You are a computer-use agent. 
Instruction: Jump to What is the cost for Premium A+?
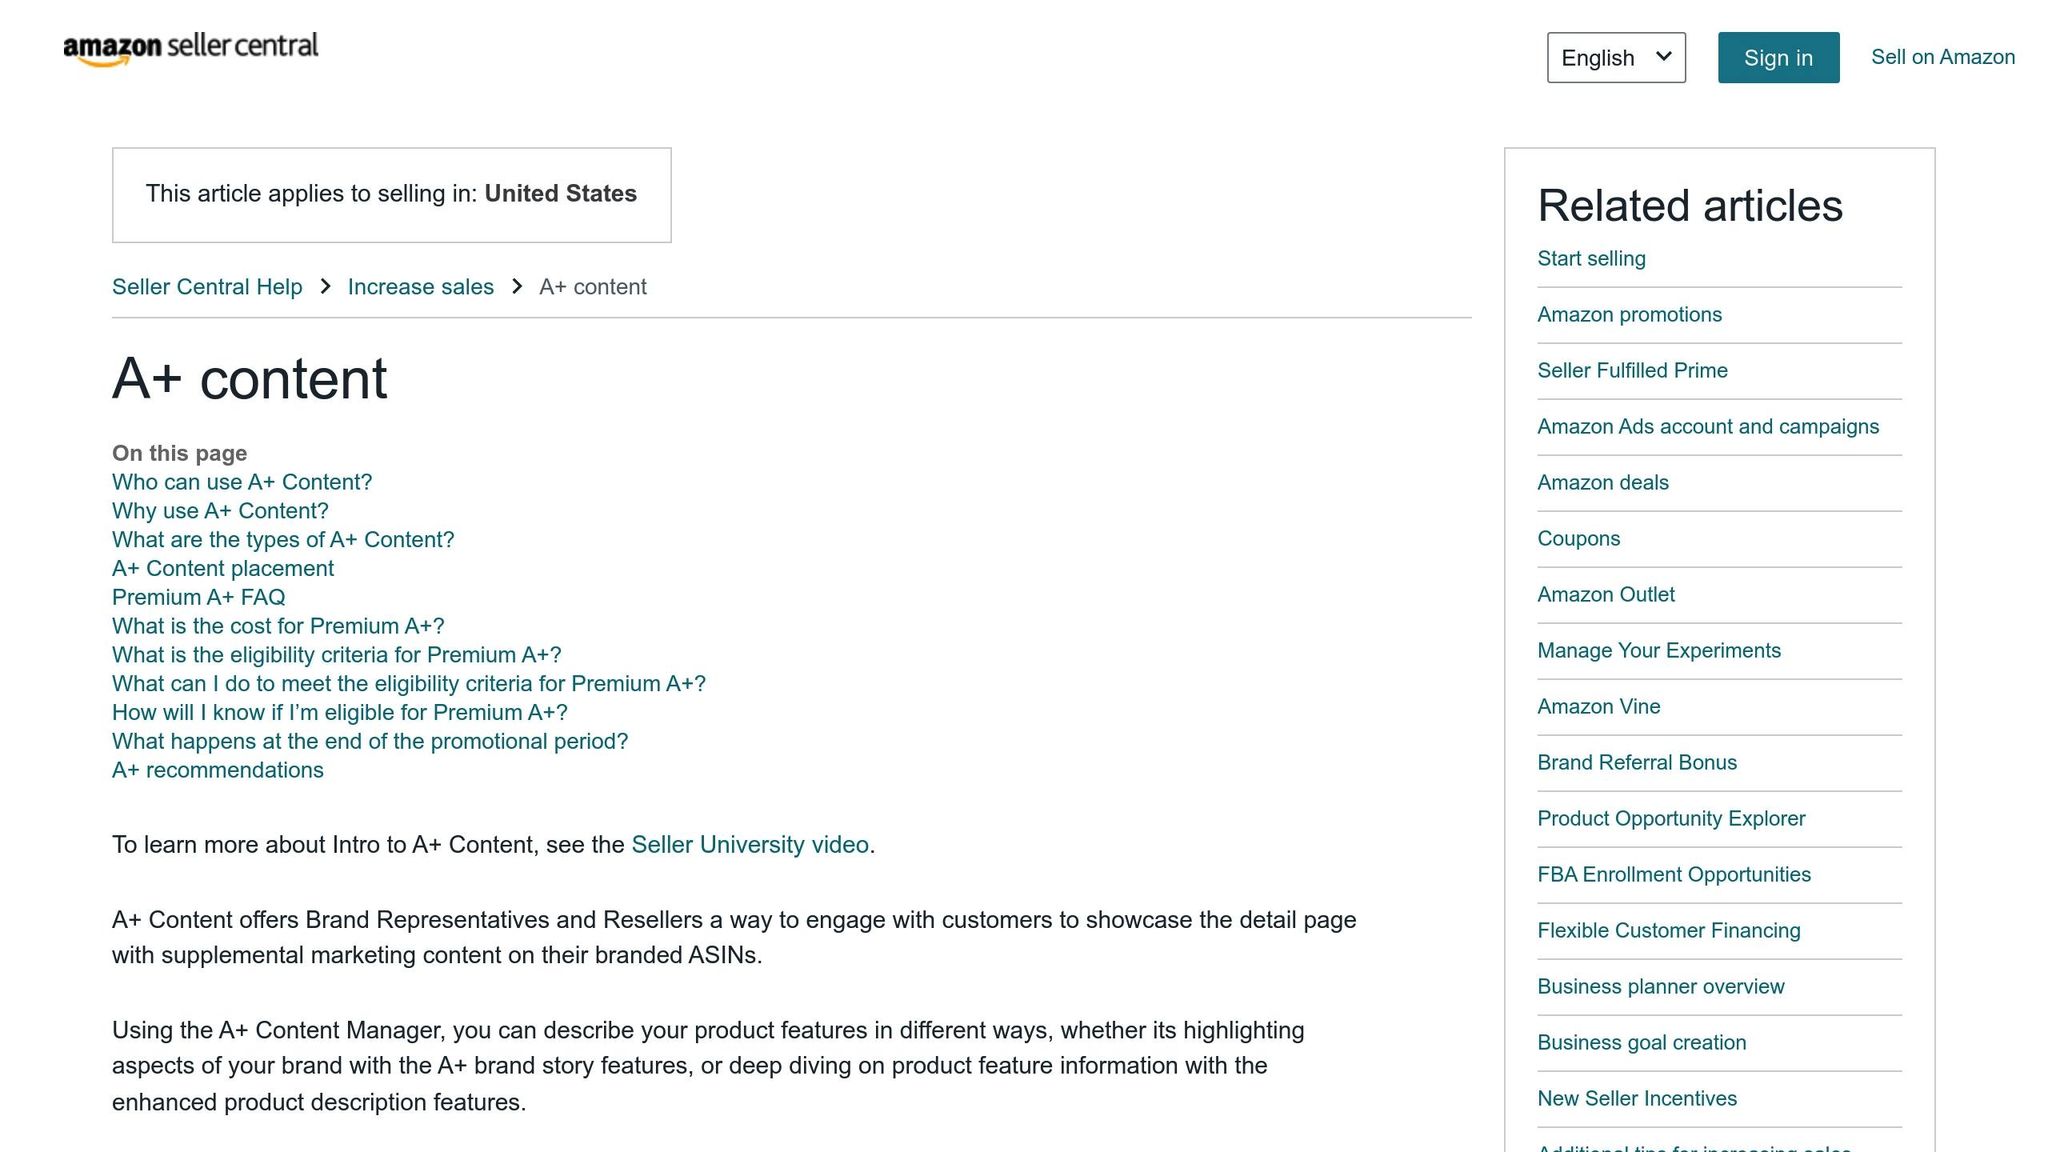pos(278,626)
